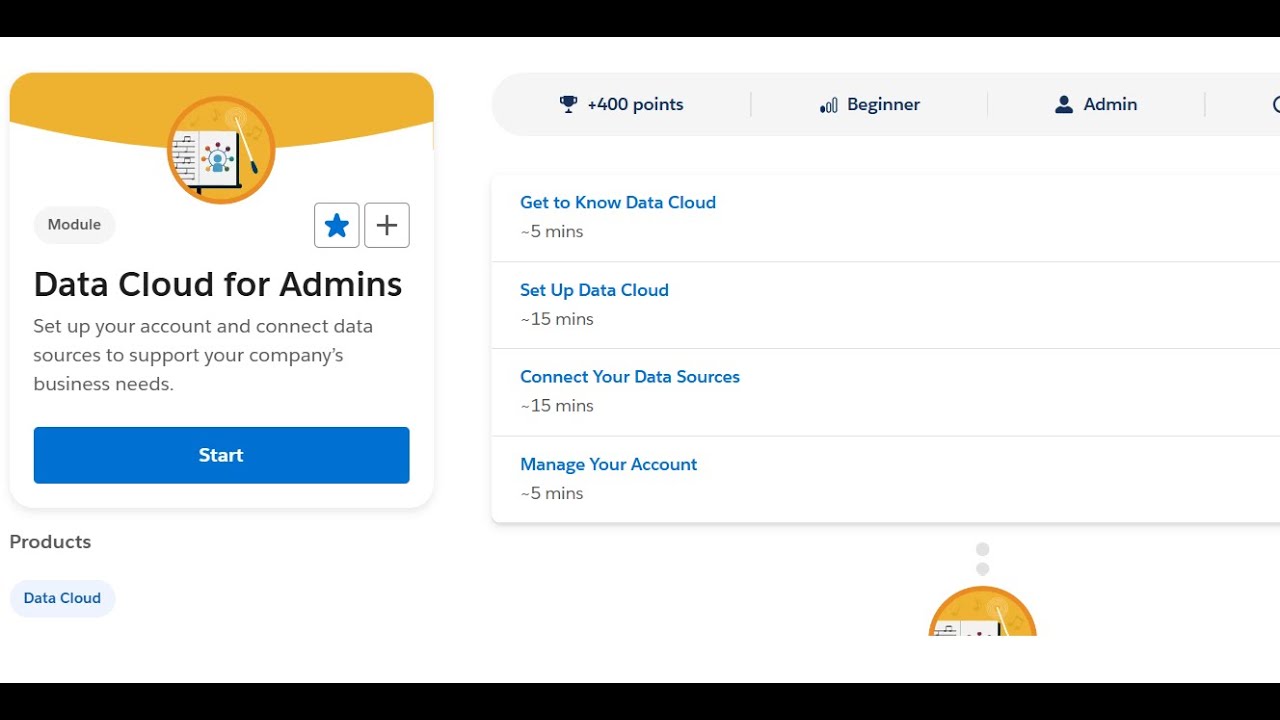Click the module description starting 'Set up your account'
1280x720 pixels.
point(203,355)
